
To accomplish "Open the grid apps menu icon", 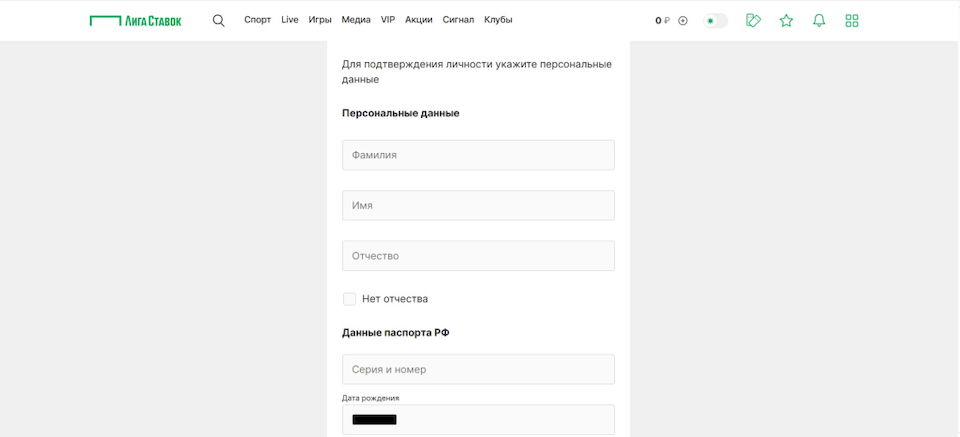I will point(852,20).
